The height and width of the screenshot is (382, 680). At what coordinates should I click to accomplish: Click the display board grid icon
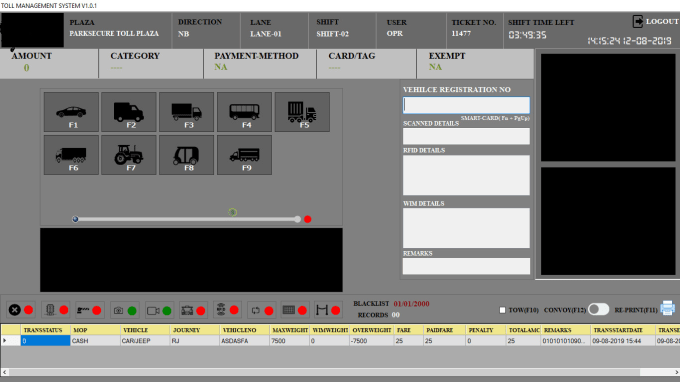(289, 310)
